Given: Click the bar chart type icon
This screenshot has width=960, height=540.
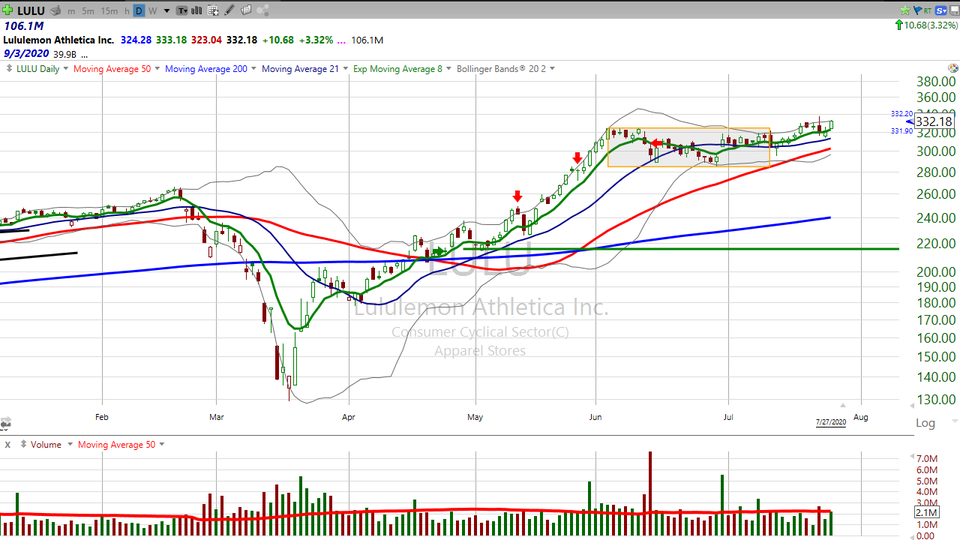Looking at the screenshot, I should pyautogui.click(x=196, y=11).
